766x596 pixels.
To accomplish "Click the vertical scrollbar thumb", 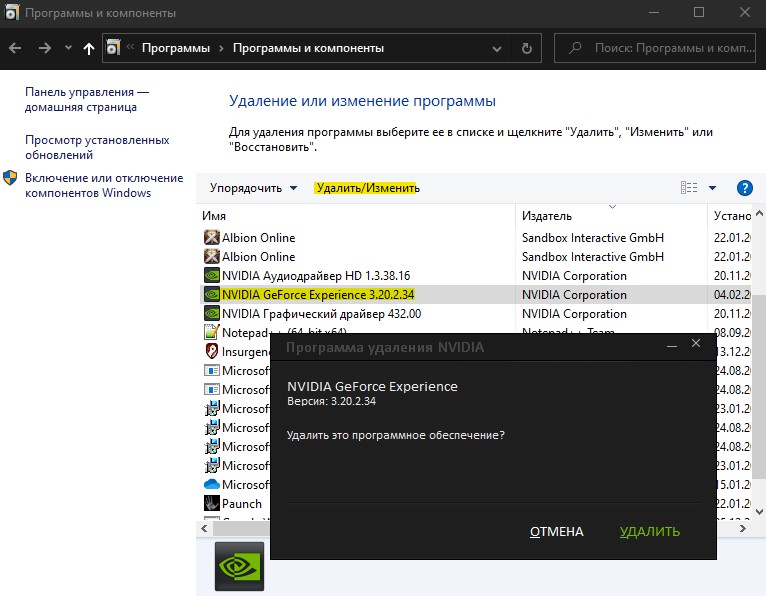I will [x=759, y=387].
